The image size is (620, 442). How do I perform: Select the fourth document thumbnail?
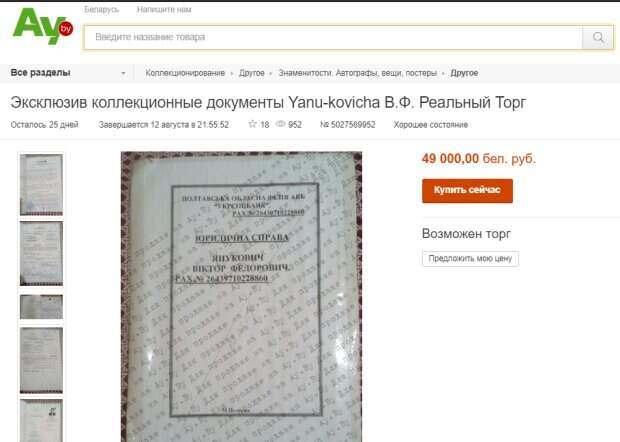[41, 360]
